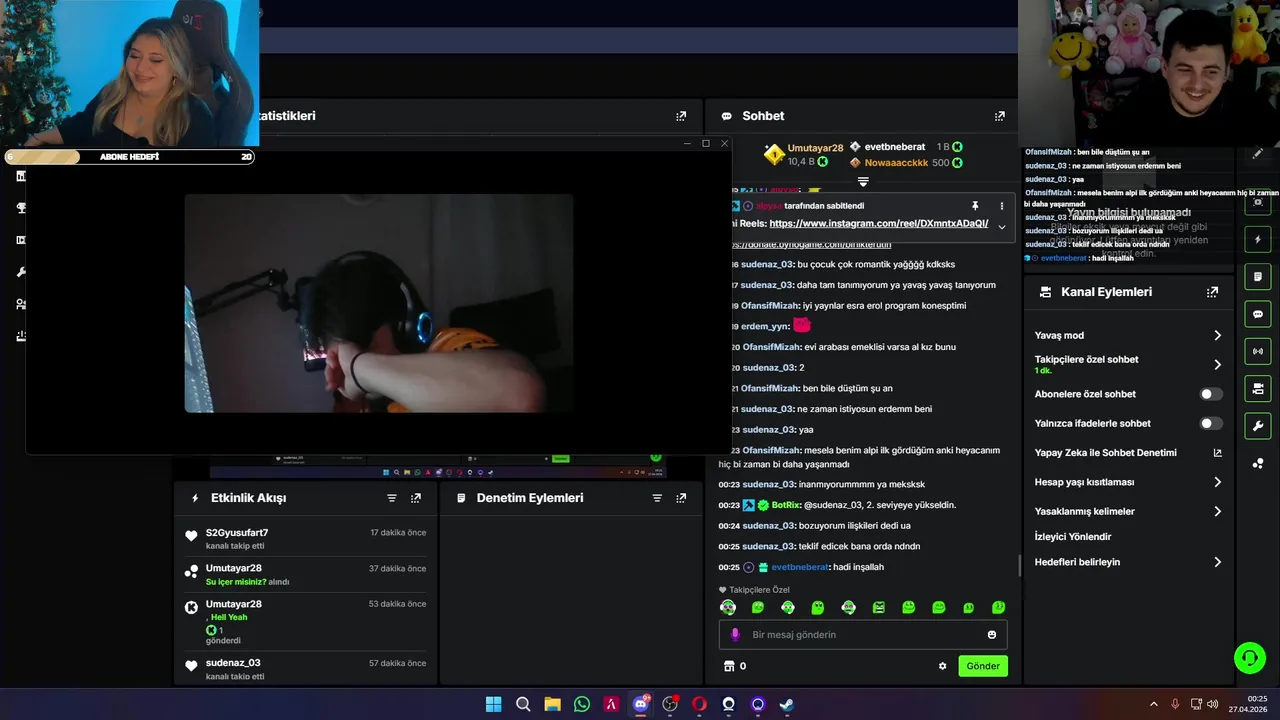Unpin the pinned chat message
This screenshot has width=1280, height=720.
click(975, 206)
